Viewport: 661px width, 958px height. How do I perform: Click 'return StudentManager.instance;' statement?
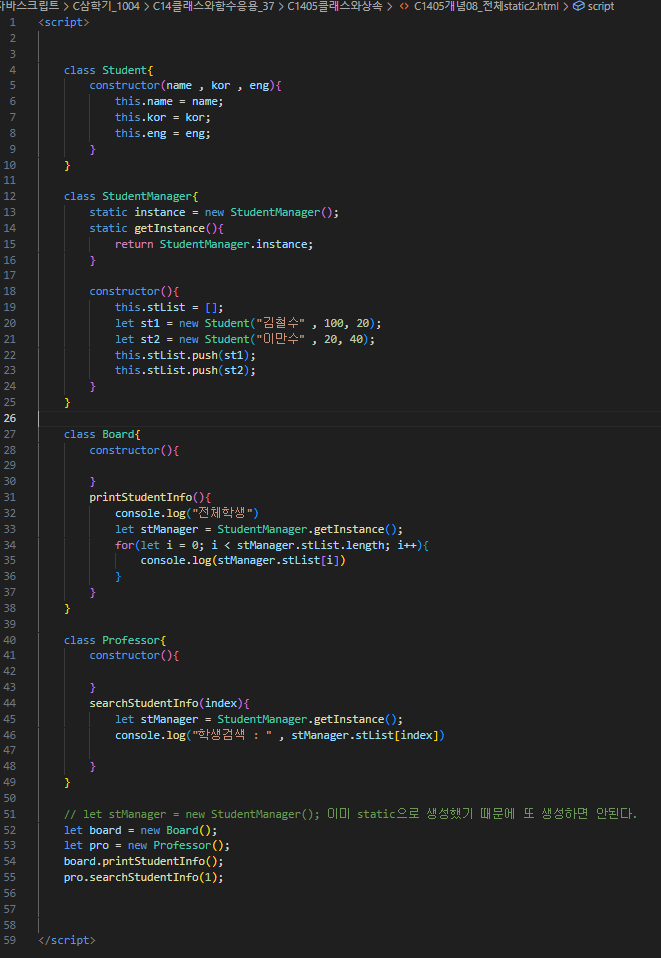point(214,244)
